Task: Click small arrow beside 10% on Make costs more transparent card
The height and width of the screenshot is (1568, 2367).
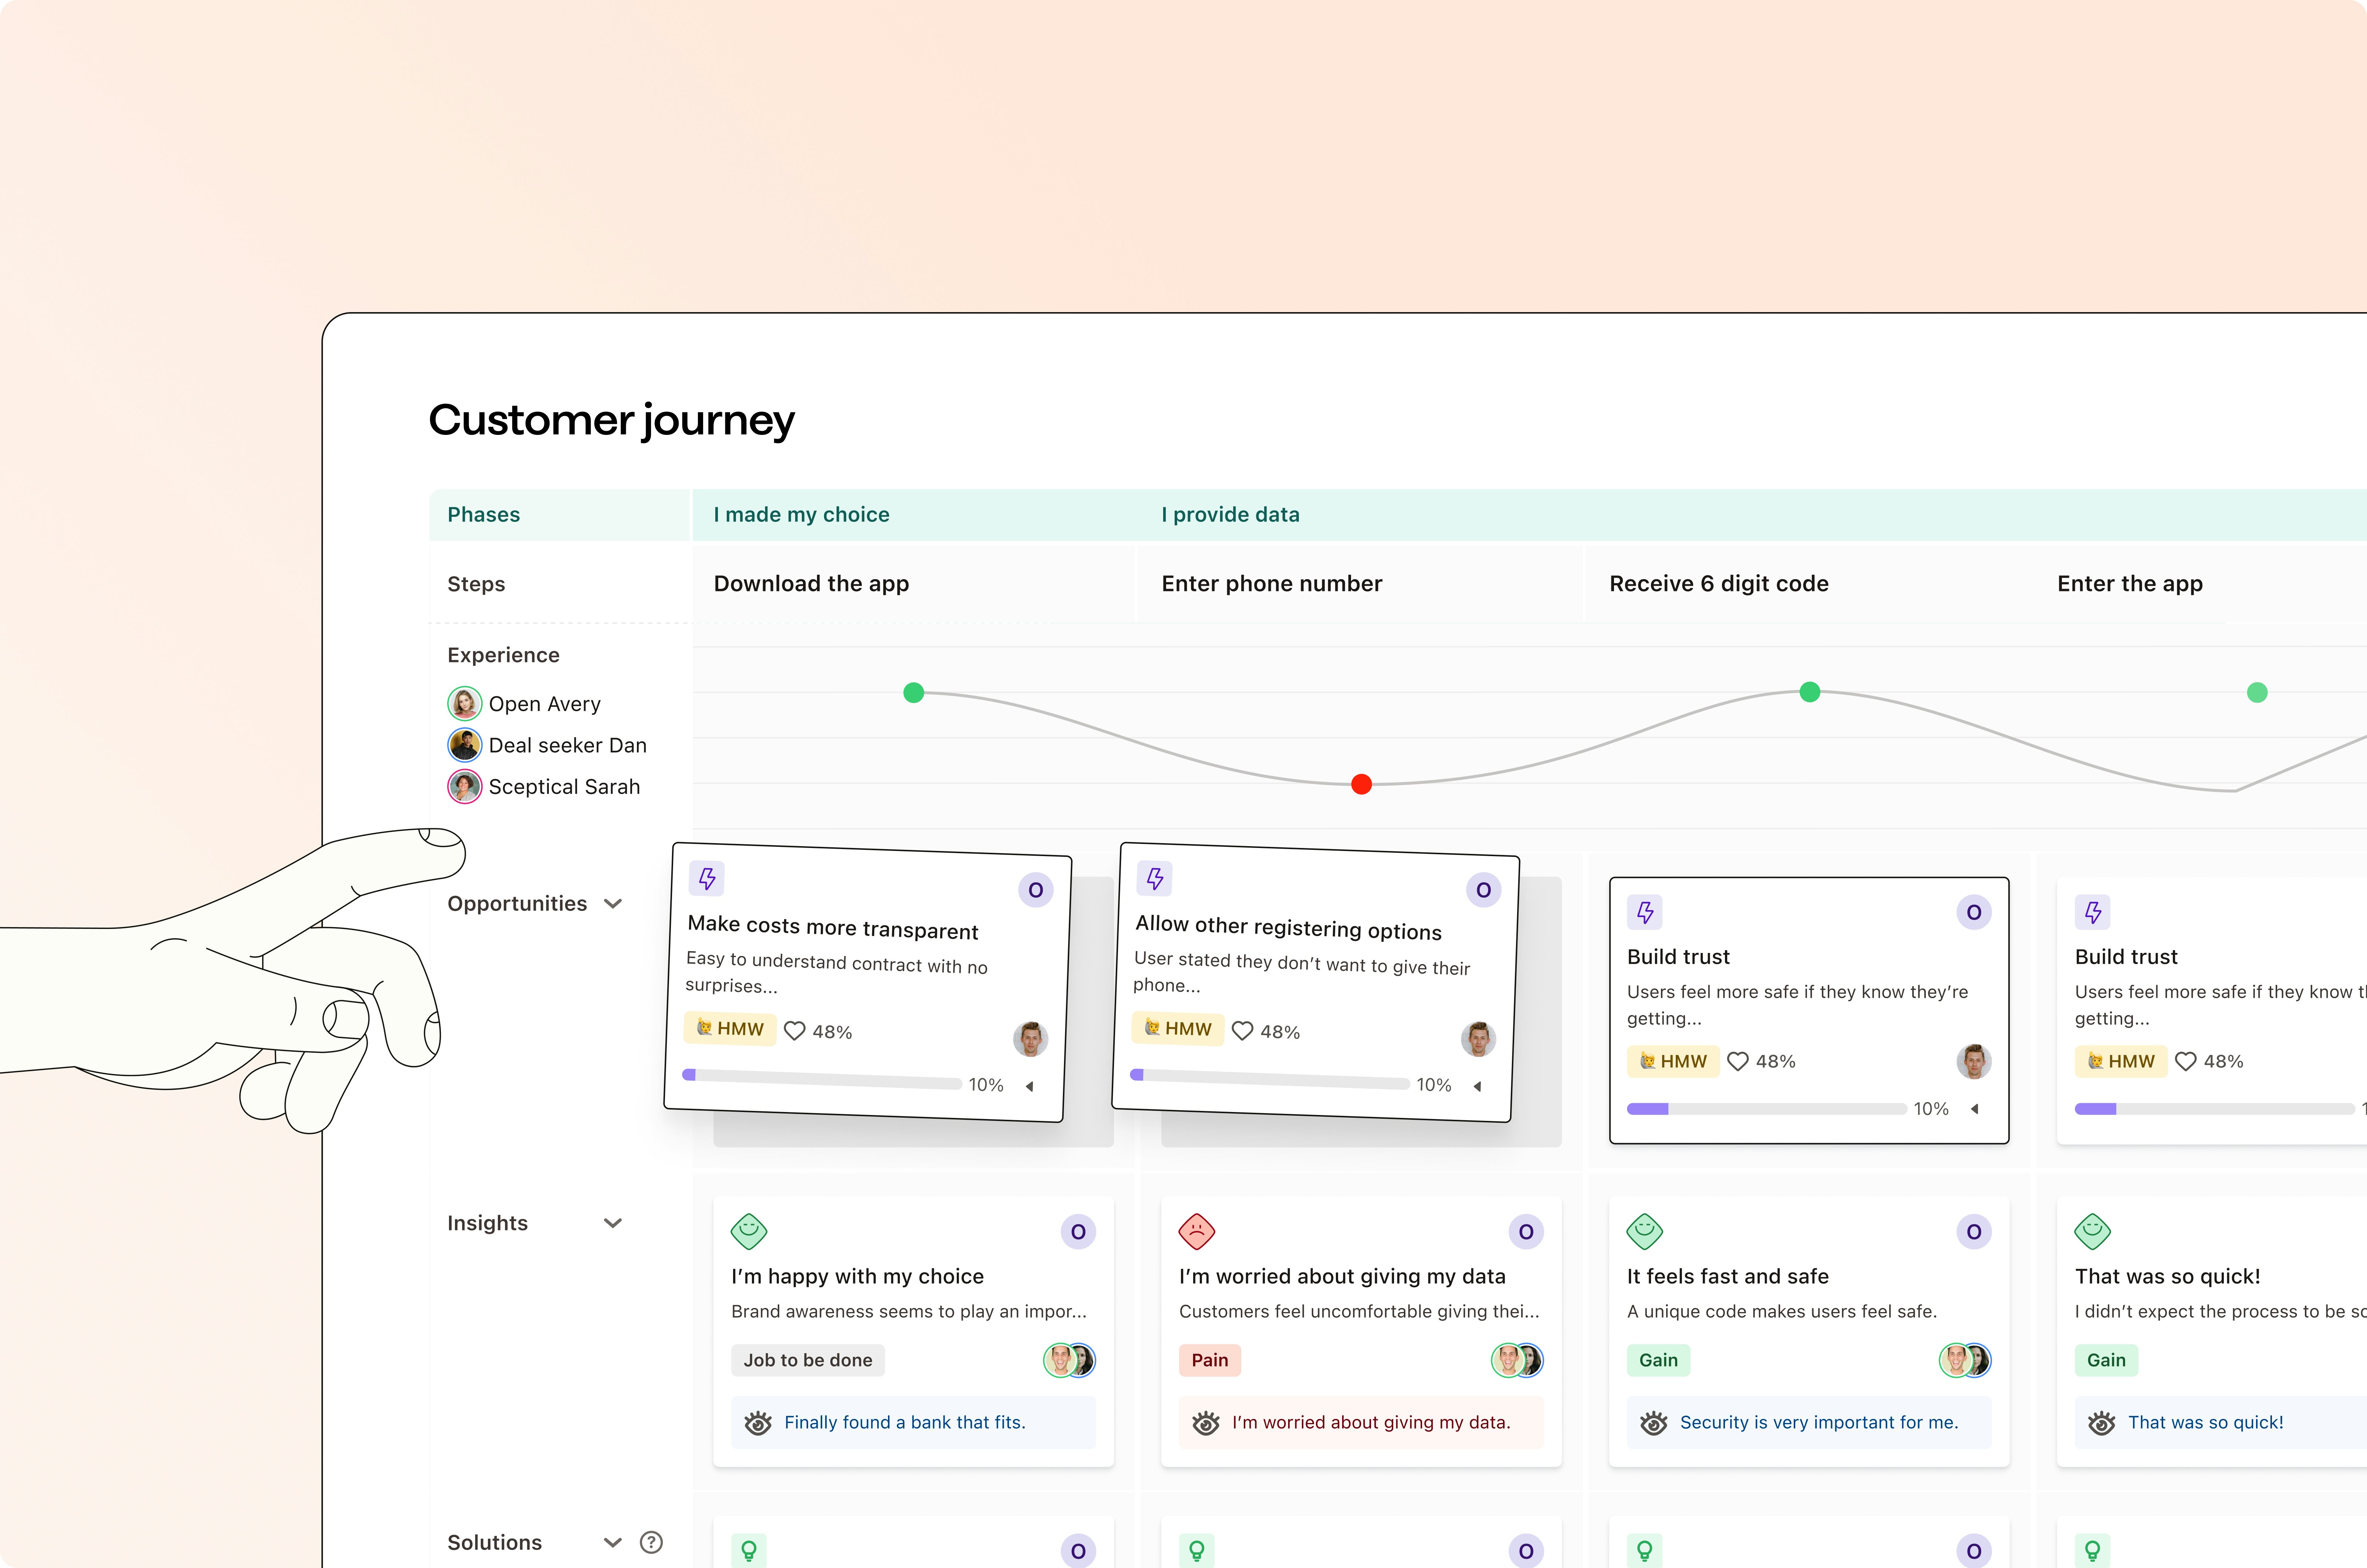Action: 1030,1086
